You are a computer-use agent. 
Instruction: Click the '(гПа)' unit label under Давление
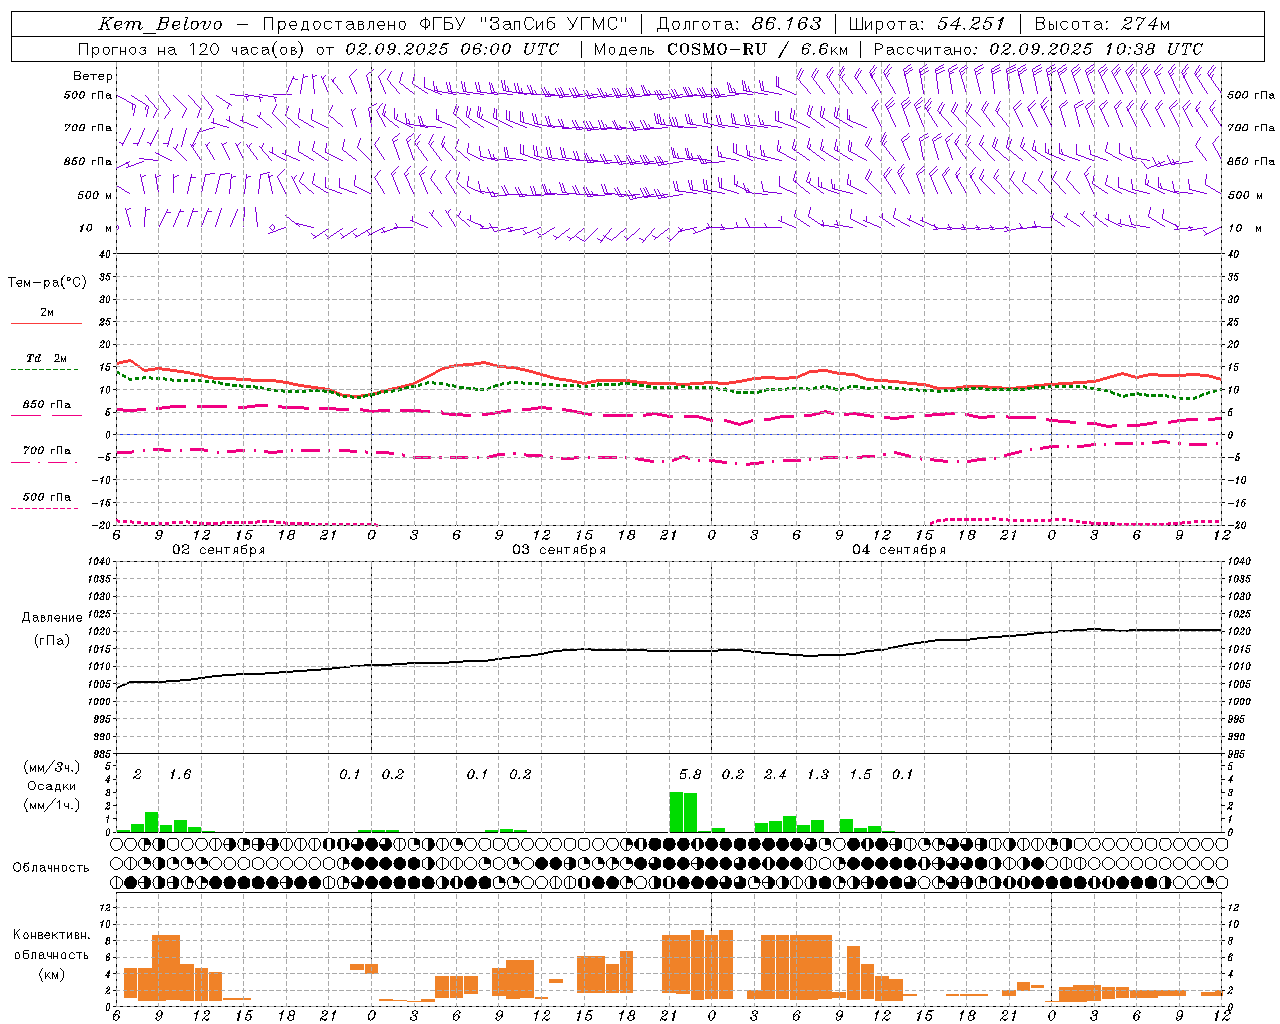(52, 641)
